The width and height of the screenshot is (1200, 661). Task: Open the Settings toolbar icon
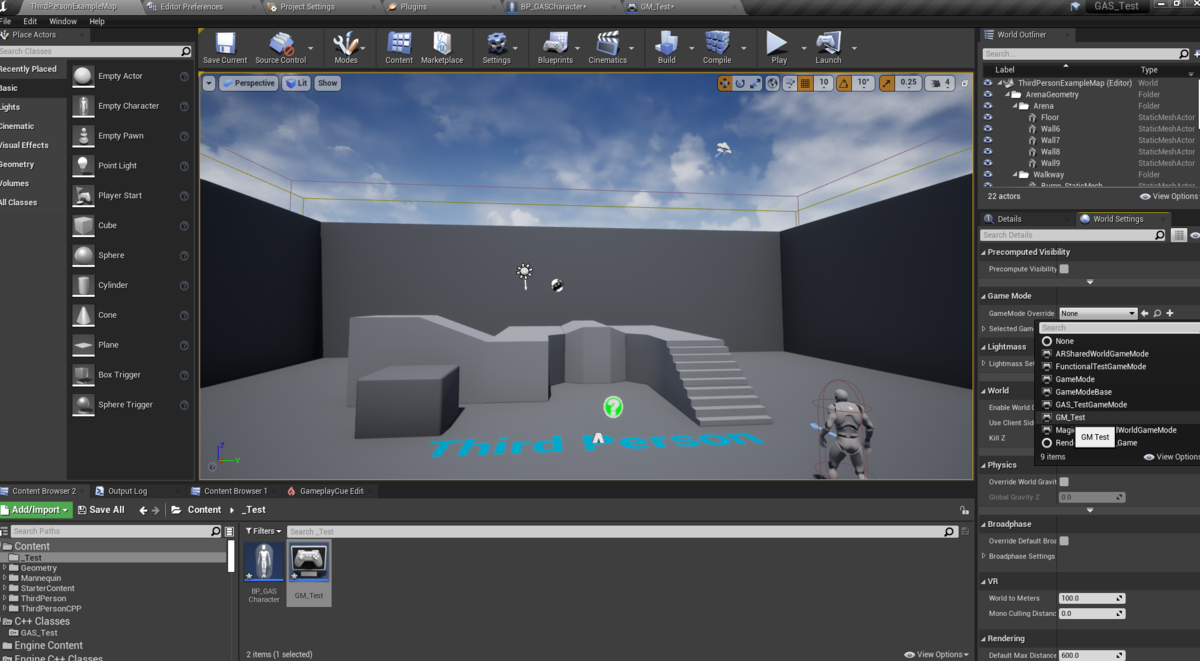pyautogui.click(x=496, y=47)
